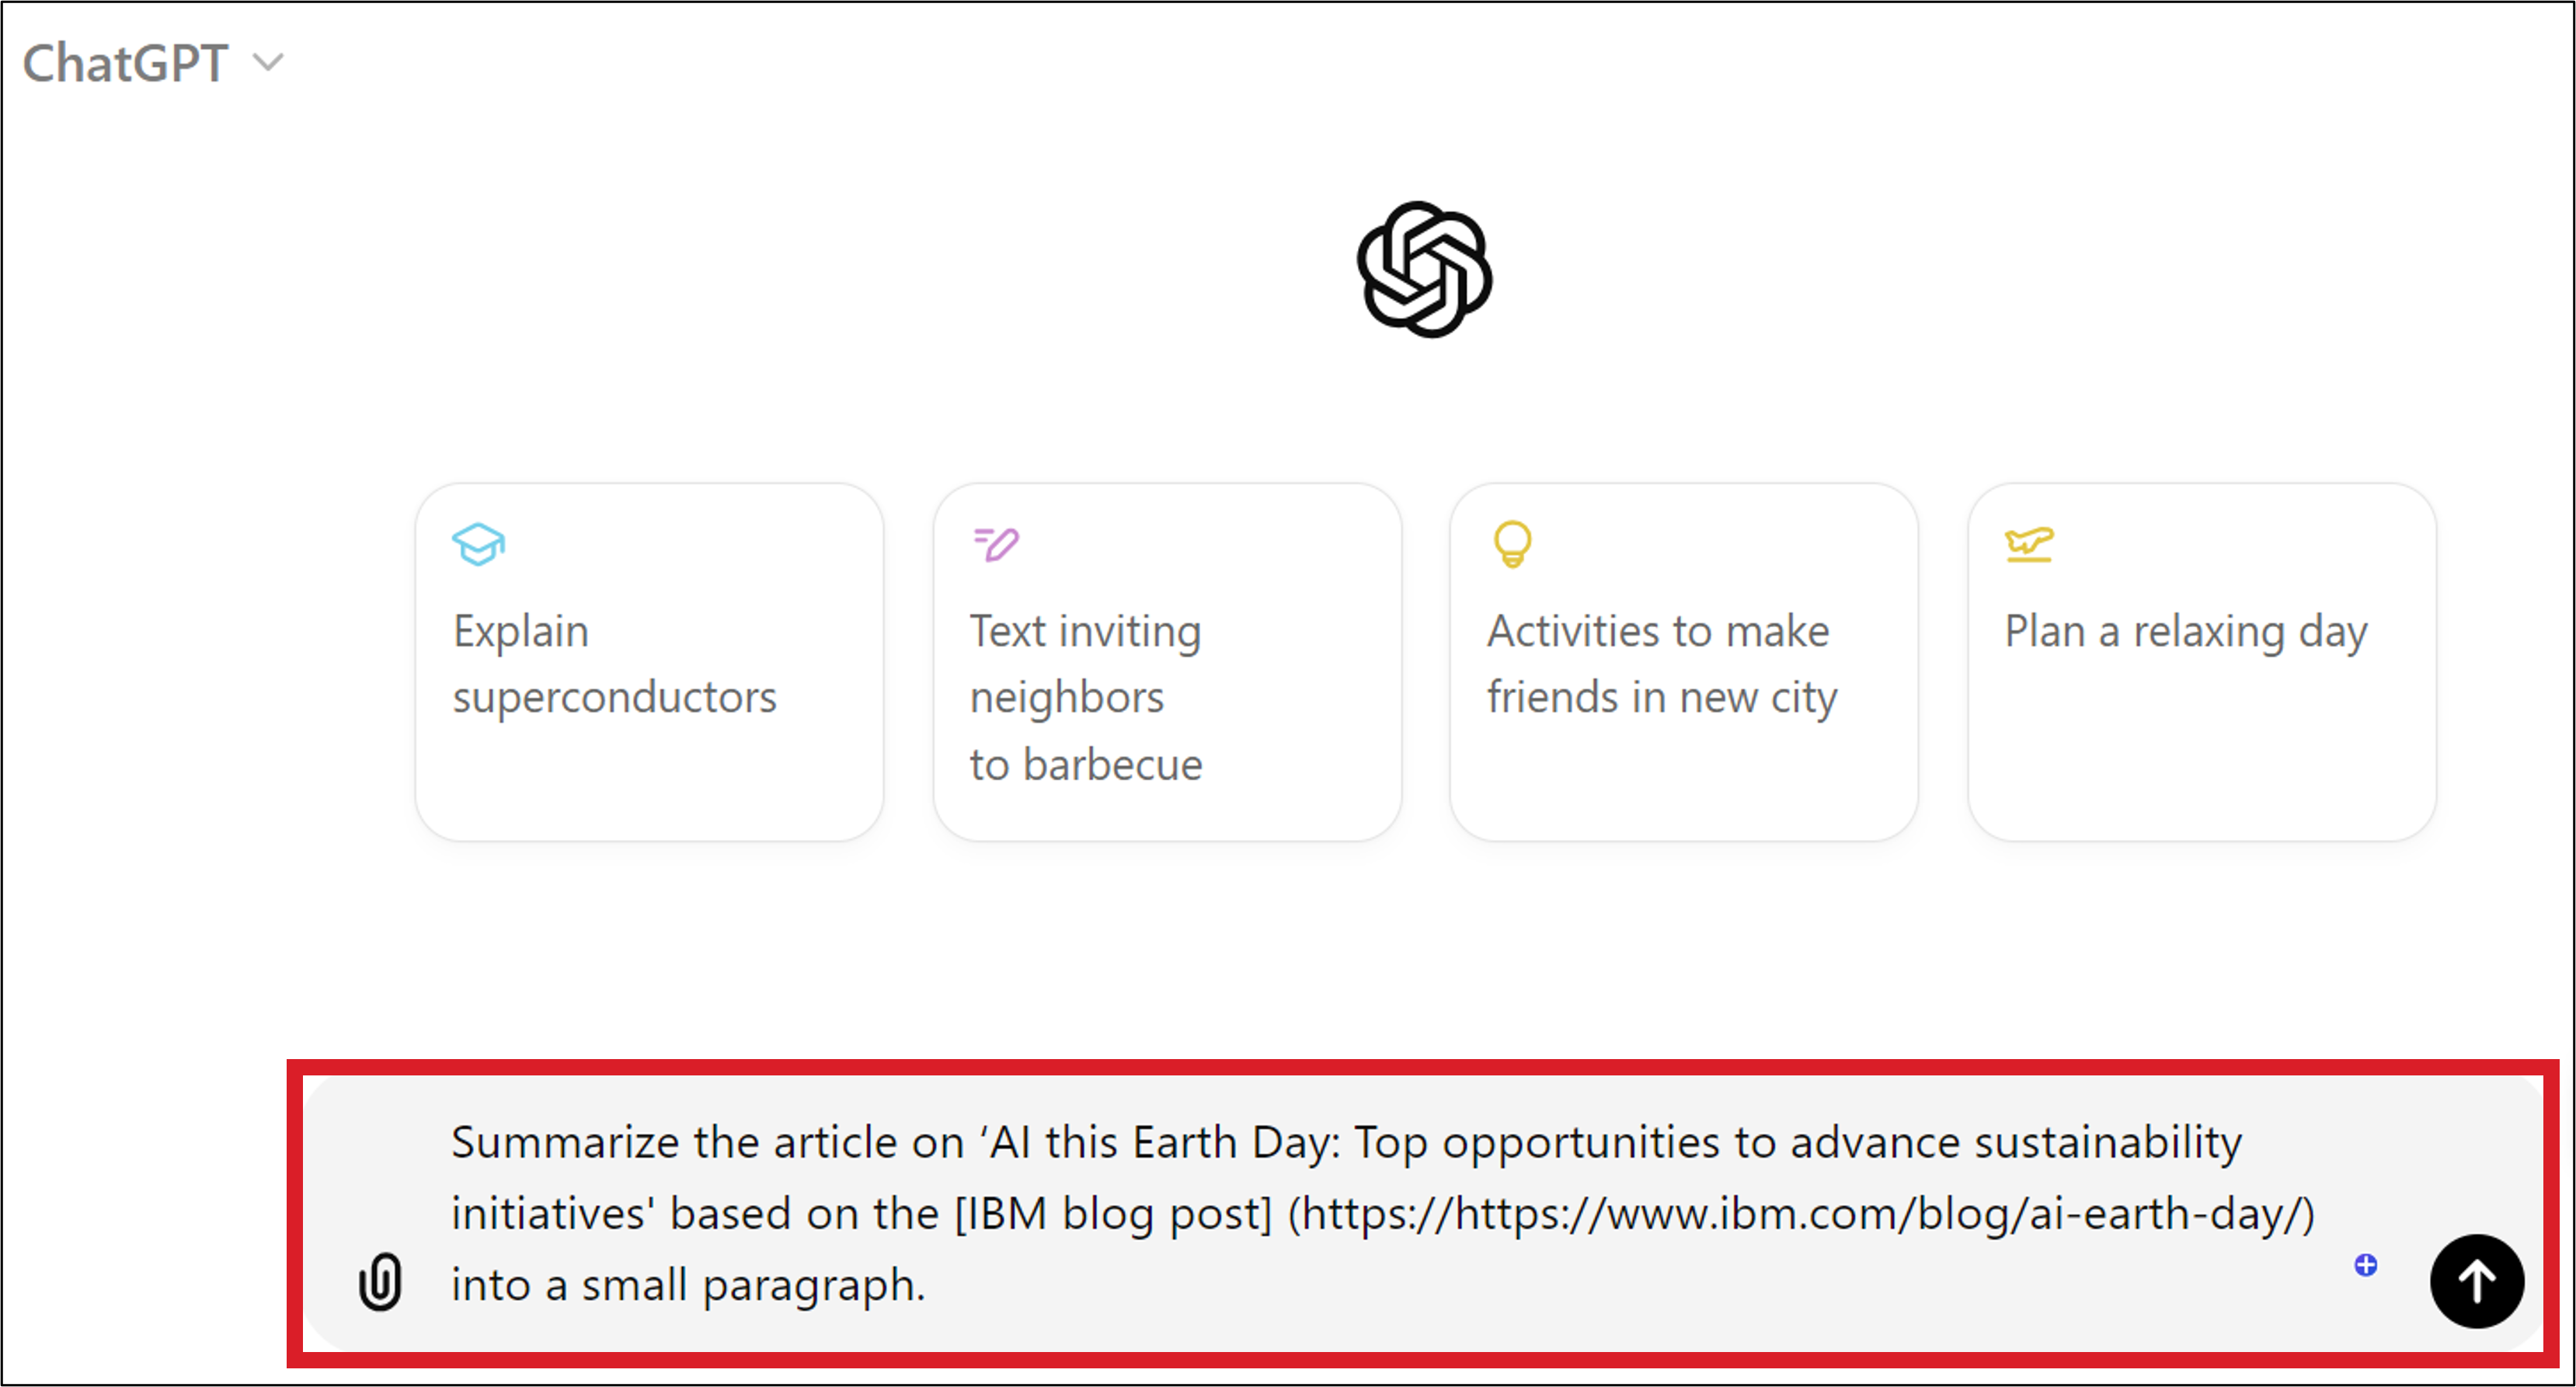Open the "Plan a relaxing day" suggestion
Screen dimensions: 2576x1387
(x=2186, y=632)
